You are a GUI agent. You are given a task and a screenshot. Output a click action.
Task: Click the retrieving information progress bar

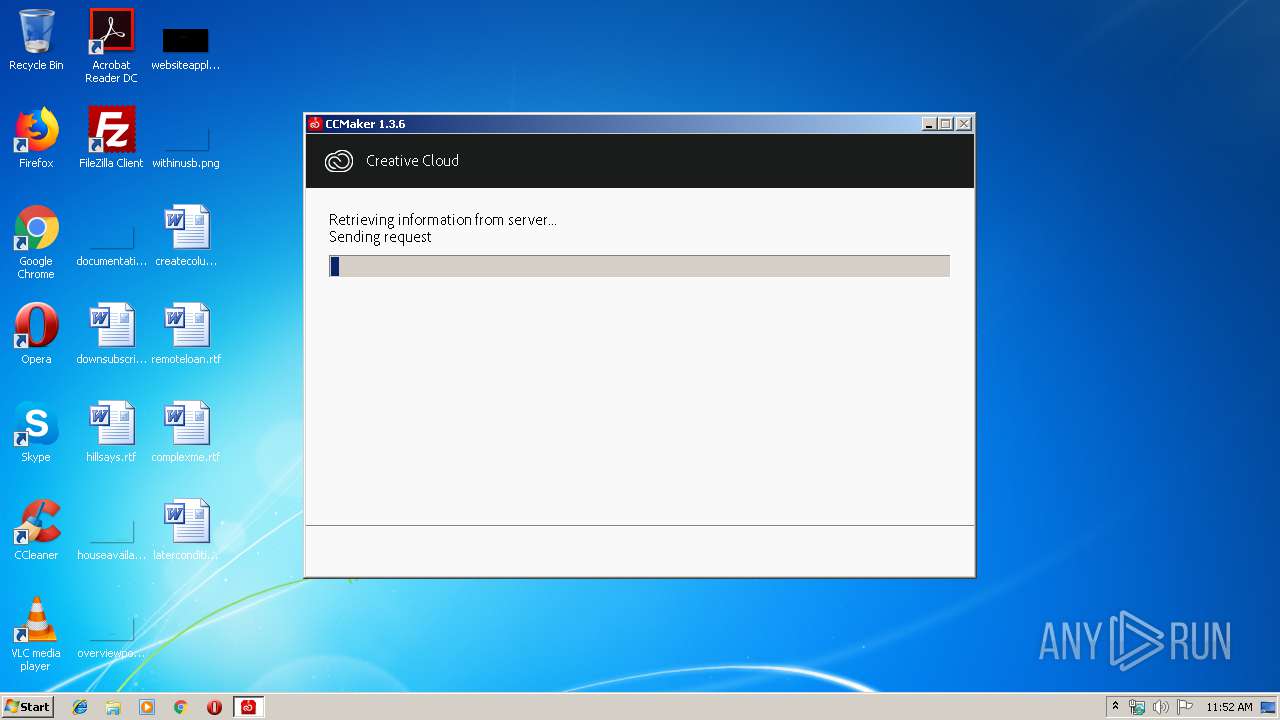click(639, 266)
